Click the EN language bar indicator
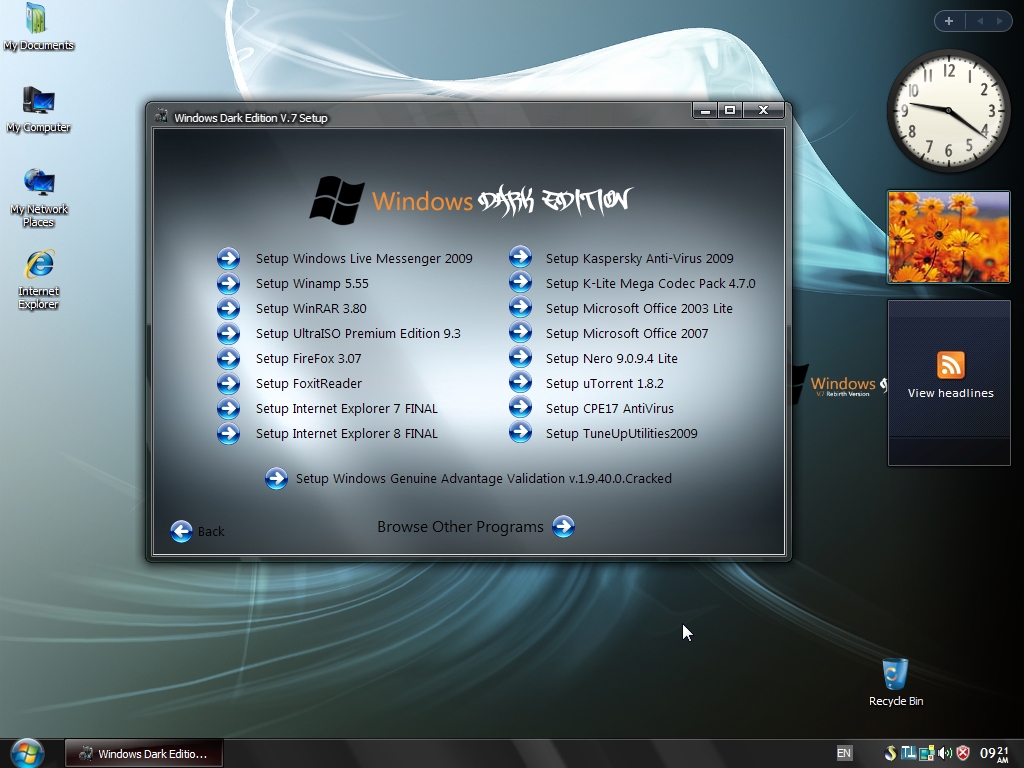Screen dimensions: 1024x768 (x=844, y=753)
